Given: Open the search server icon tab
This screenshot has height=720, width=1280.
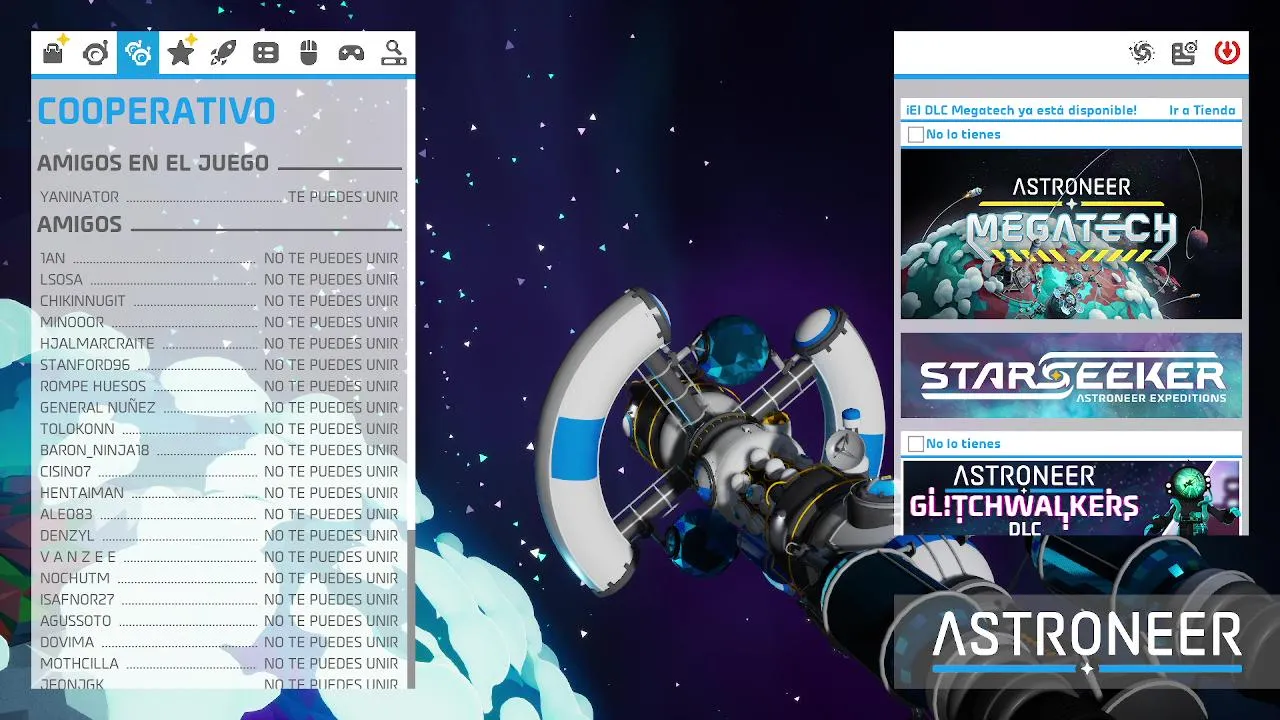Looking at the screenshot, I should [x=394, y=53].
